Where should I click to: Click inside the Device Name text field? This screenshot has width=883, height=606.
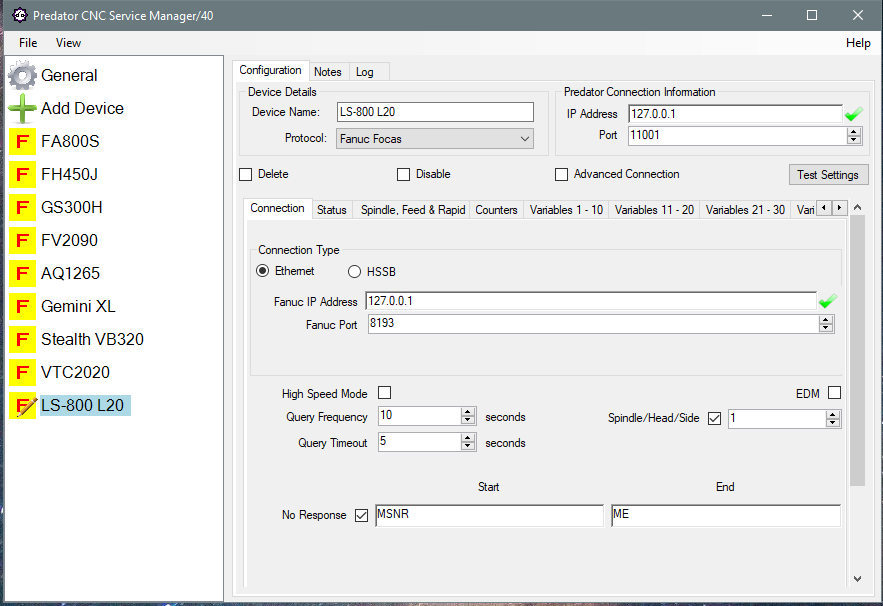435,112
